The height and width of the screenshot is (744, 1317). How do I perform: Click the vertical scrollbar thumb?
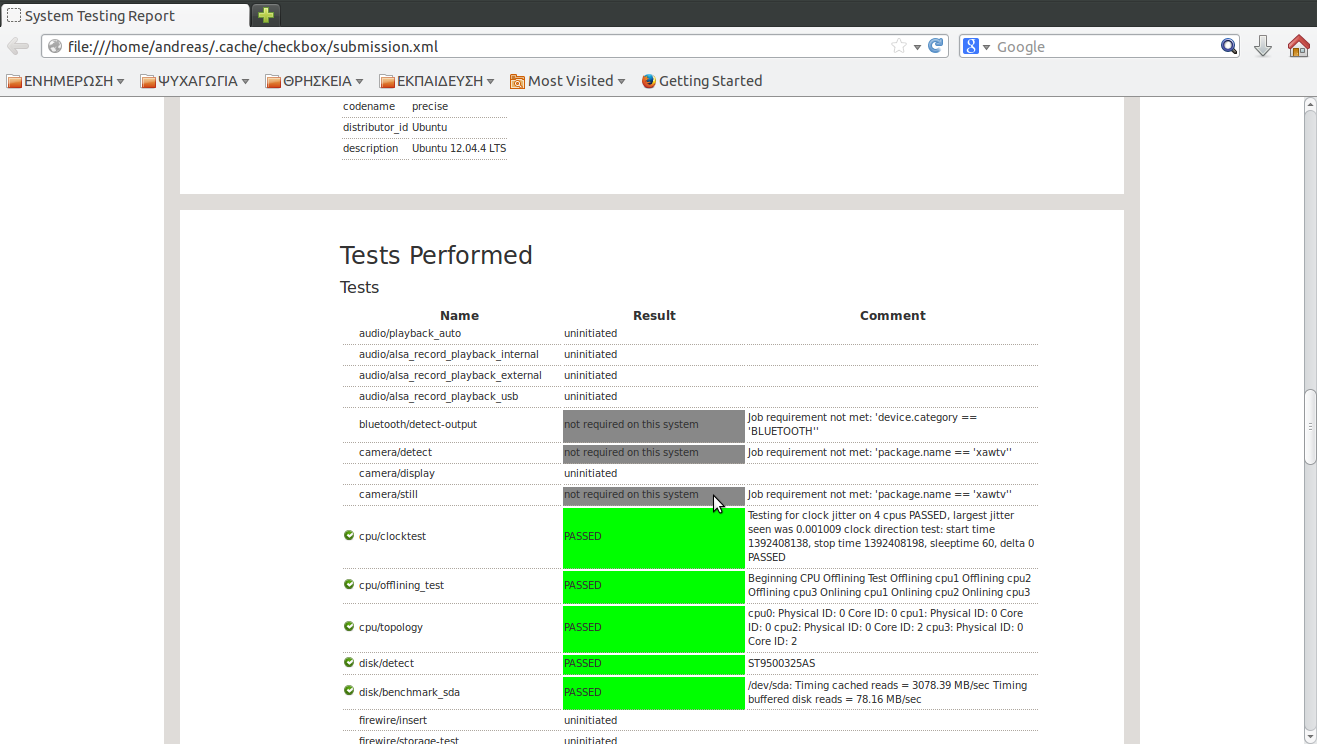coord(1309,426)
